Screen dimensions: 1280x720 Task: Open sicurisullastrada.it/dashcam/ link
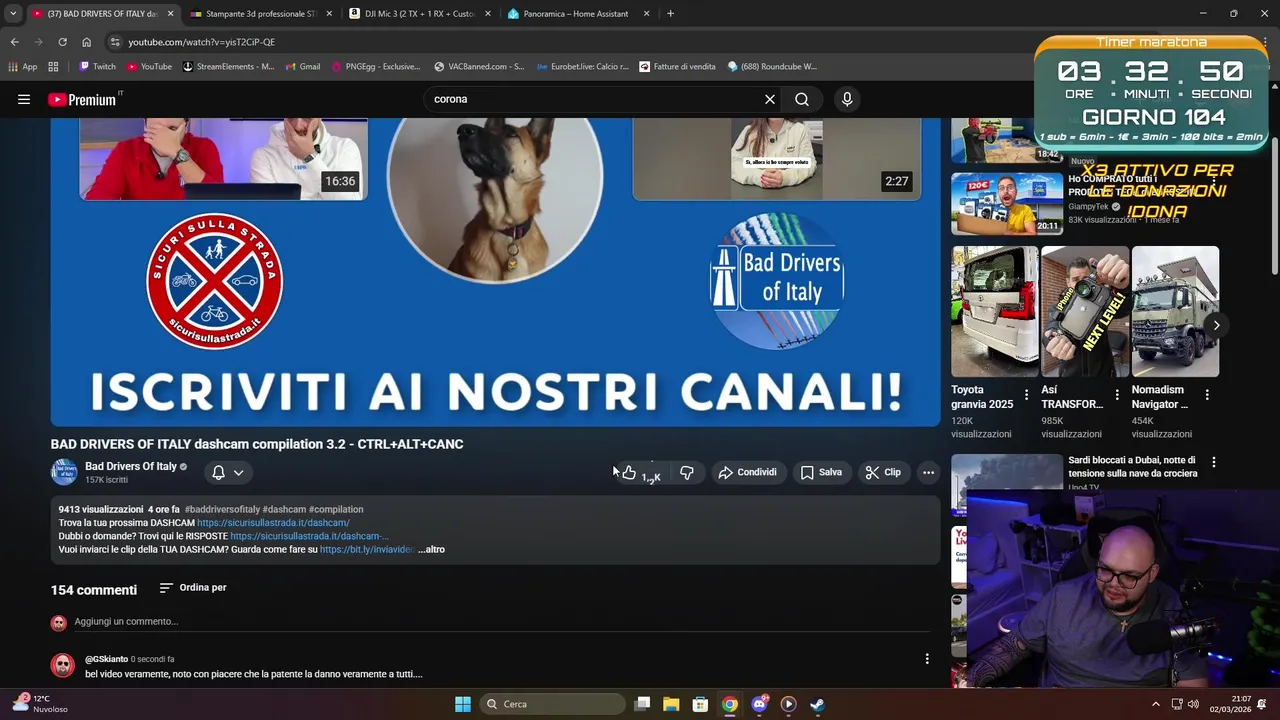[x=273, y=523]
